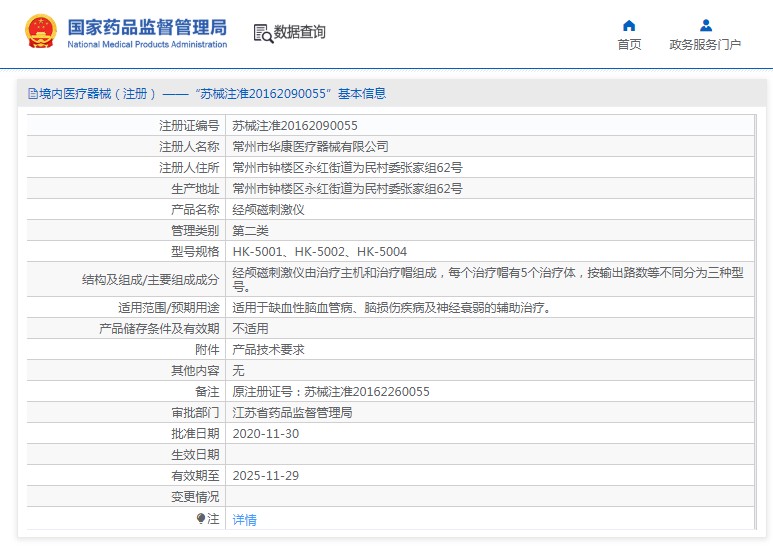773x549 pixels.
Task: Click the person icon above 政务服务门户
Action: click(705, 25)
